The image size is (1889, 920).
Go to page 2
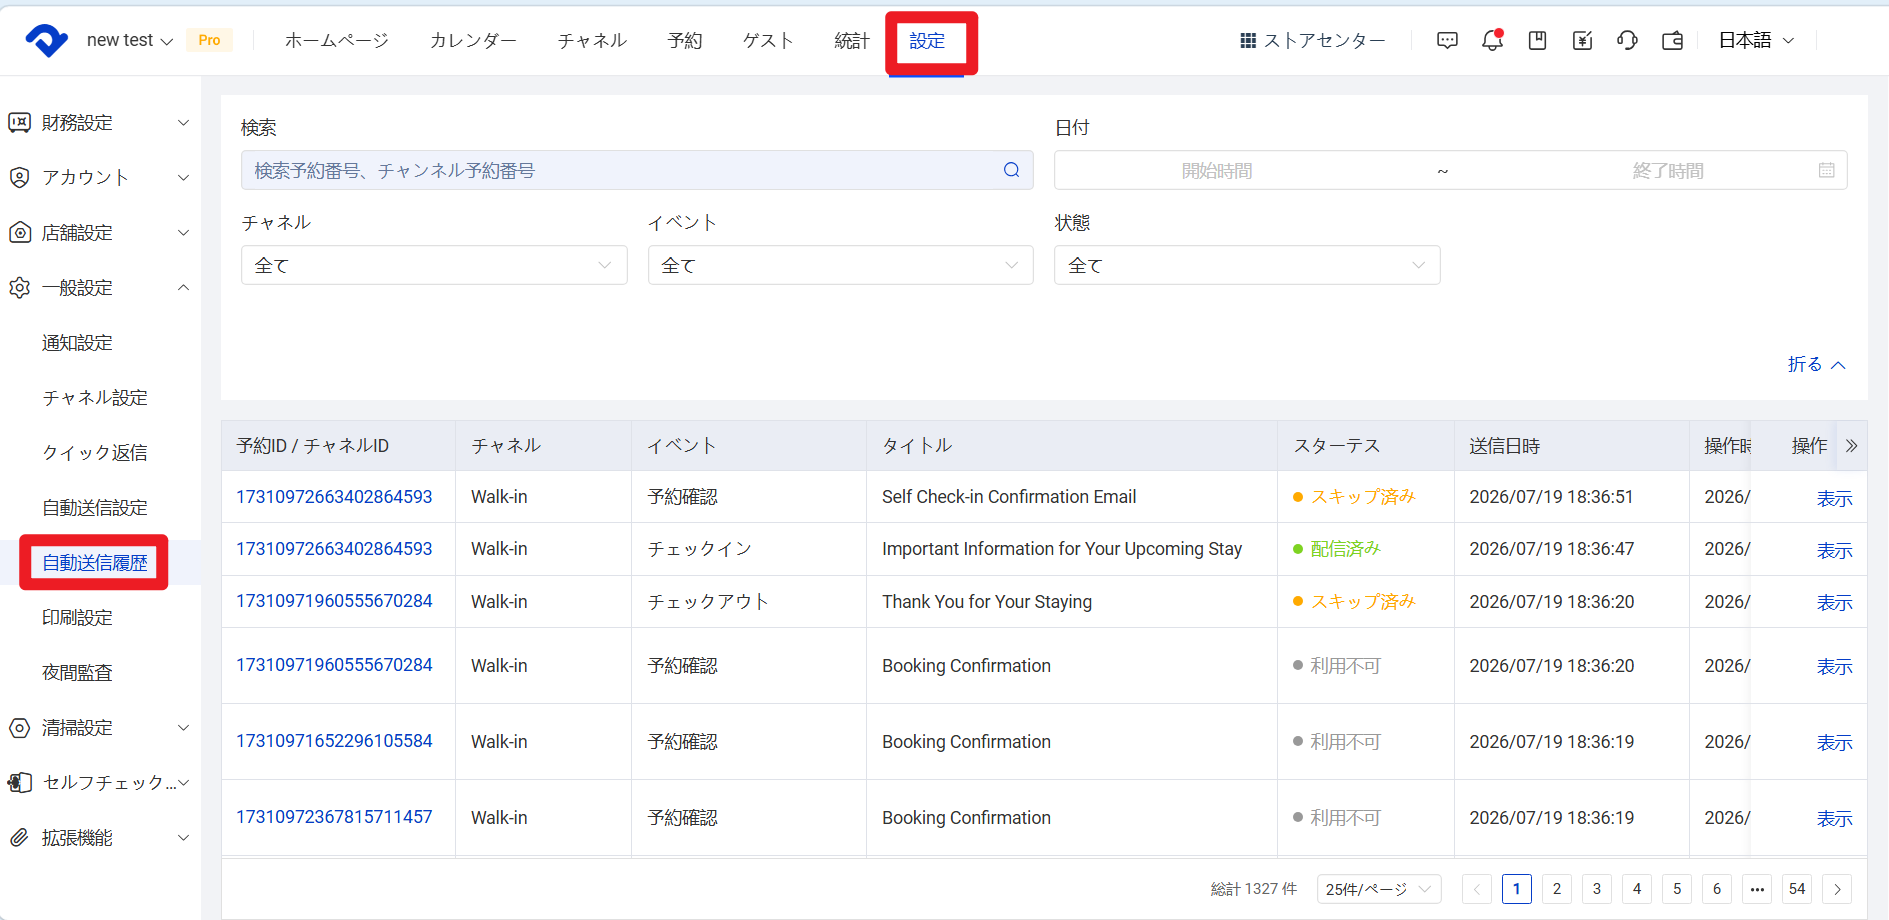(x=1557, y=889)
